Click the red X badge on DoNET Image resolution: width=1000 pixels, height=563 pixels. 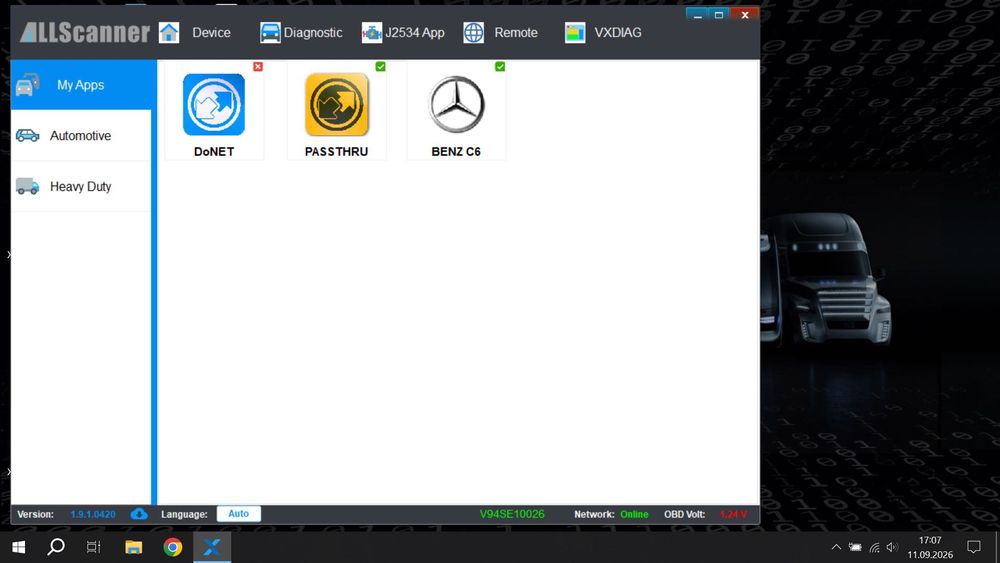pyautogui.click(x=258, y=66)
